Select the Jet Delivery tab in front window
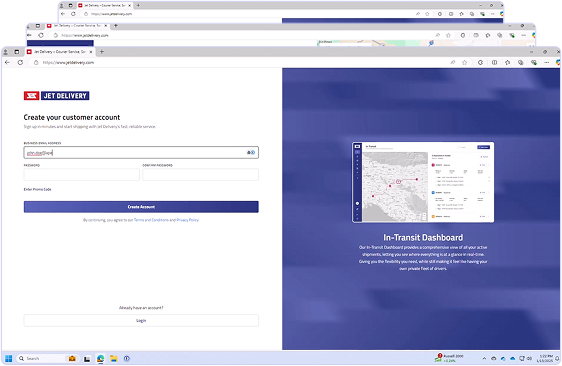Screen dimensions: 562x366 click(x=60, y=52)
